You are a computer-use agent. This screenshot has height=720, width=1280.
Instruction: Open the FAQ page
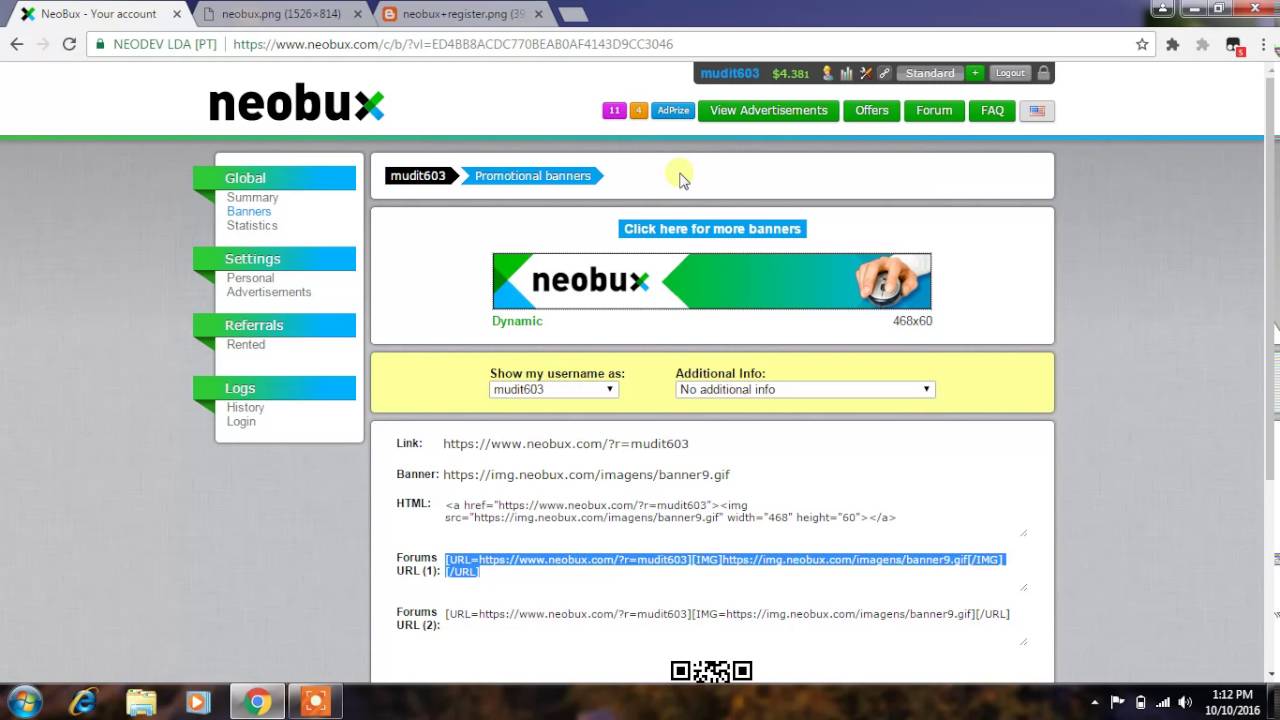point(992,110)
